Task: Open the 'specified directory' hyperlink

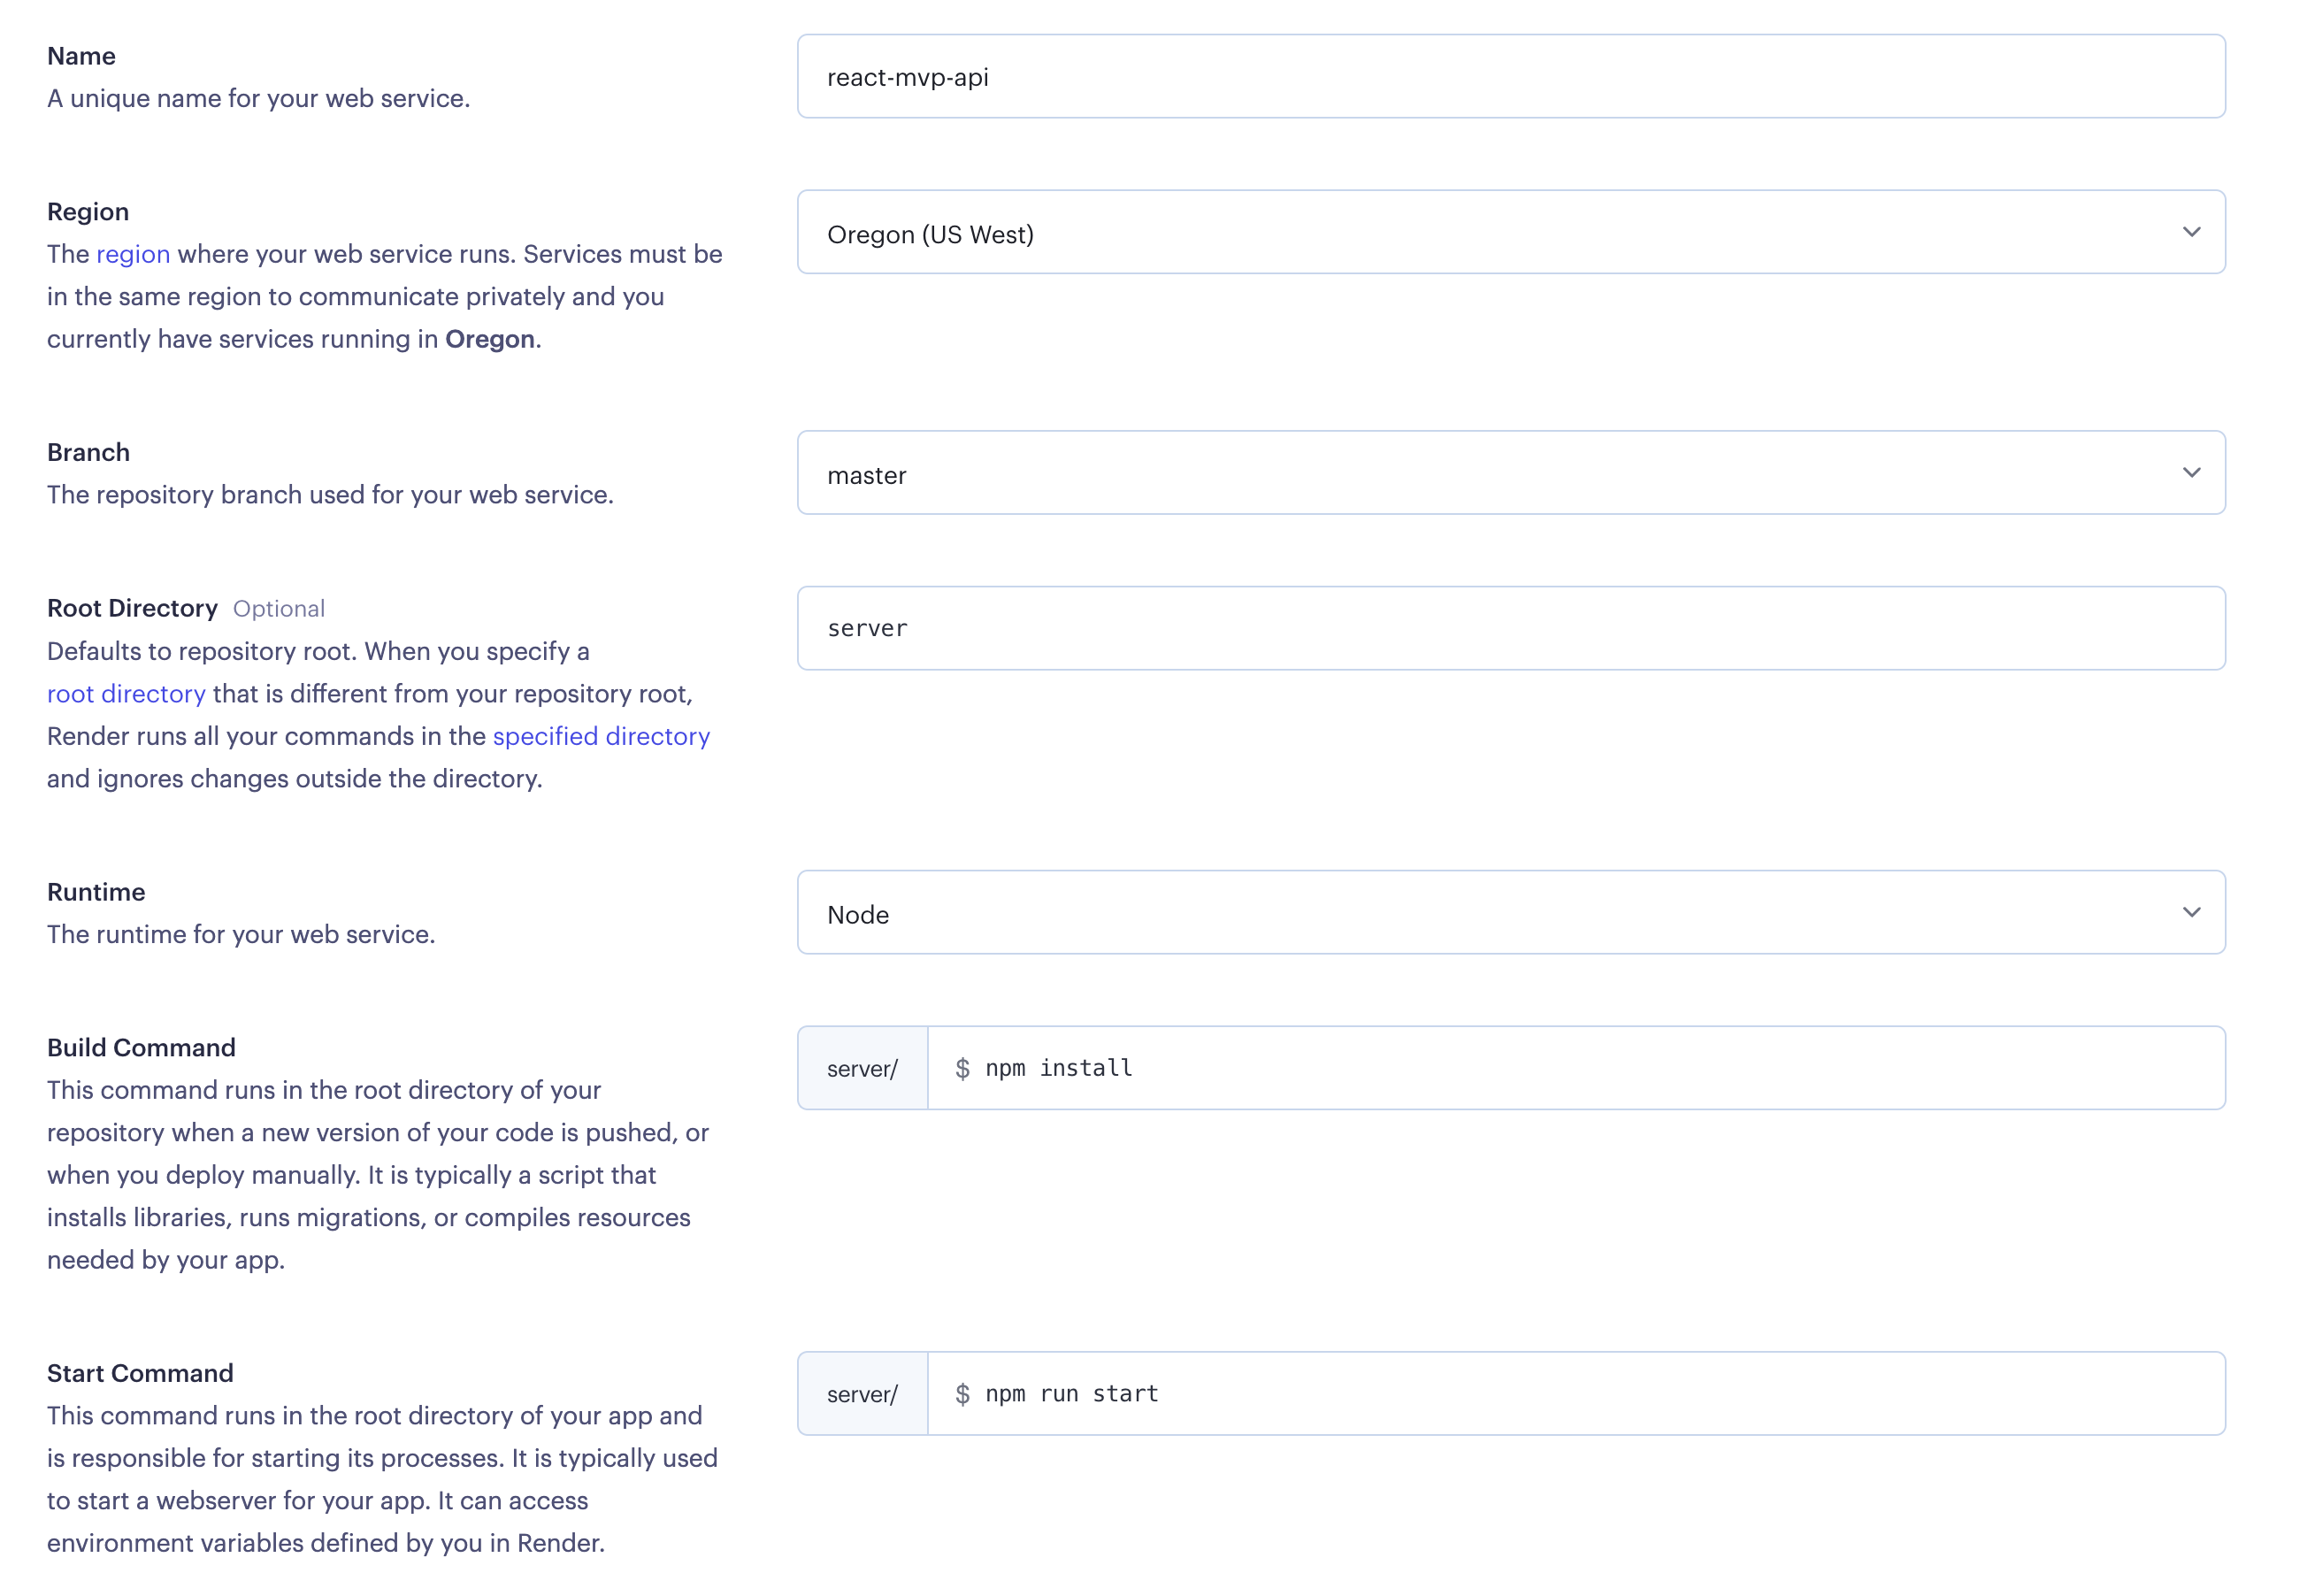Action: (601, 736)
